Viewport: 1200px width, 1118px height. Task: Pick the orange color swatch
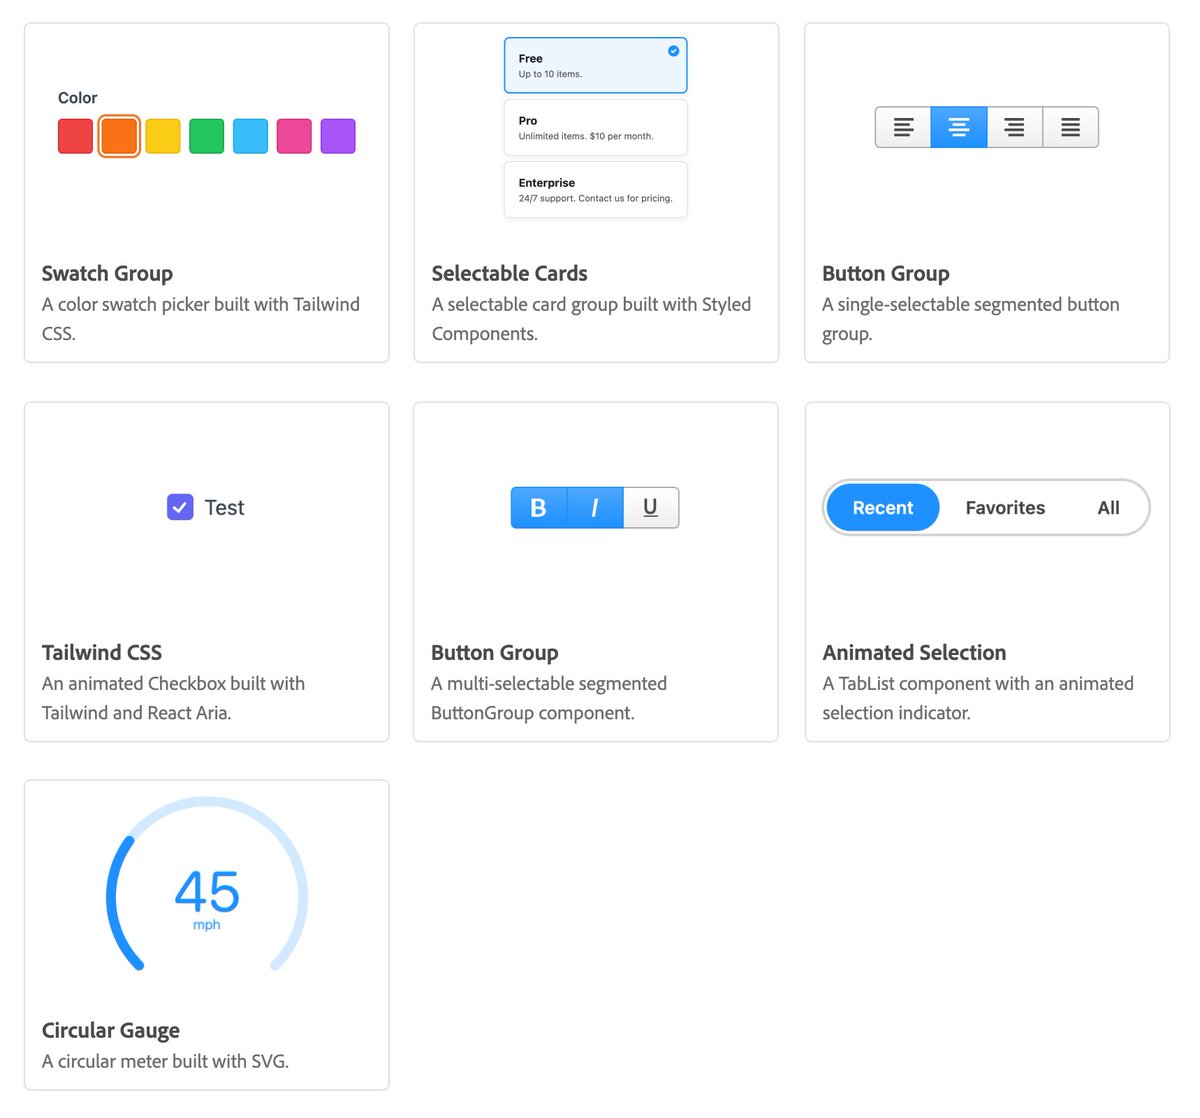119,136
